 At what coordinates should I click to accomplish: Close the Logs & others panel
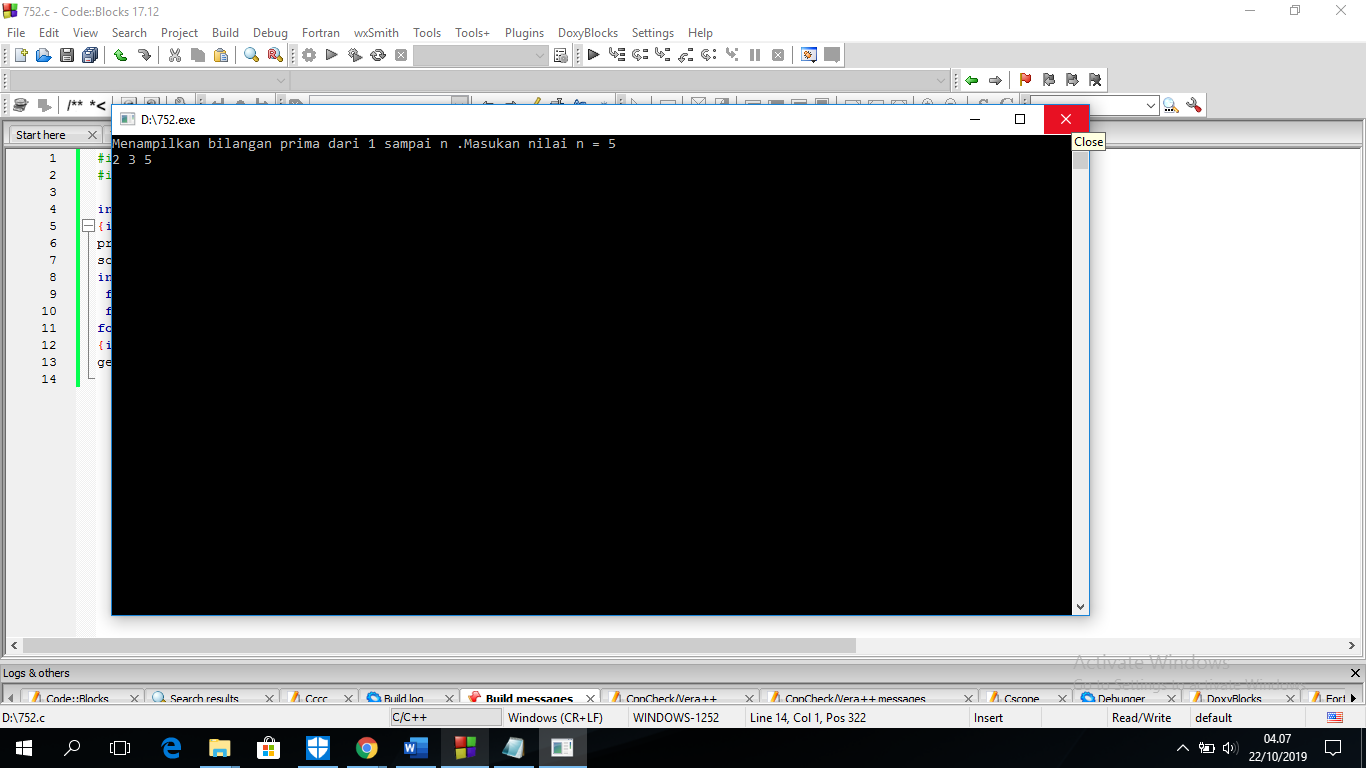(1355, 673)
